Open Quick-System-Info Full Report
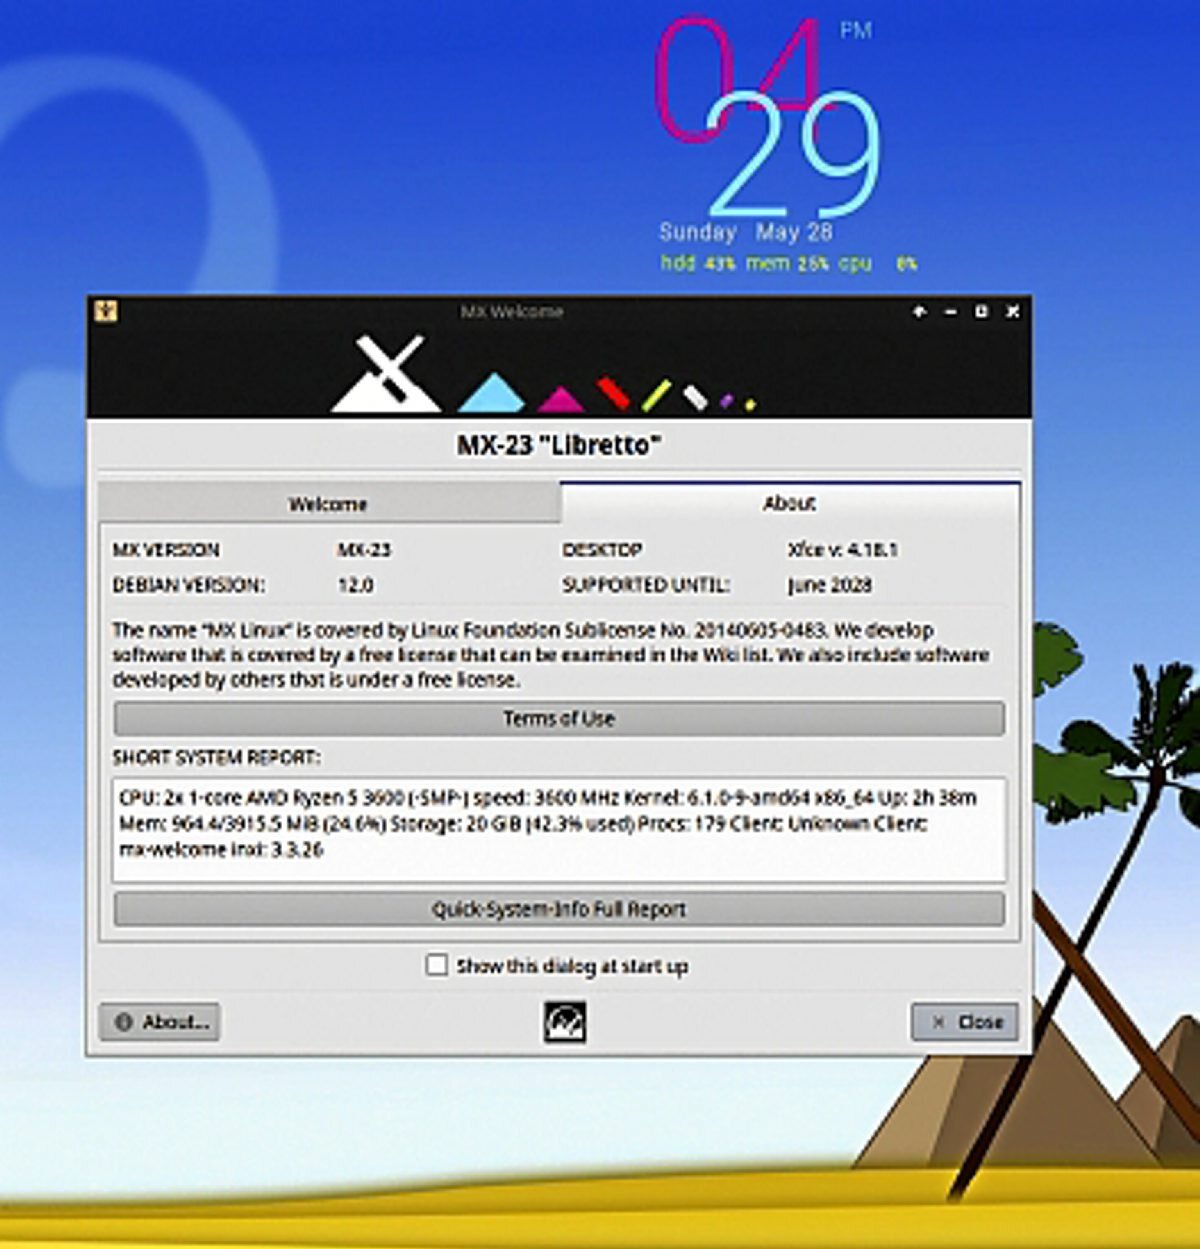The height and width of the screenshot is (1249, 1200). pyautogui.click(x=559, y=909)
